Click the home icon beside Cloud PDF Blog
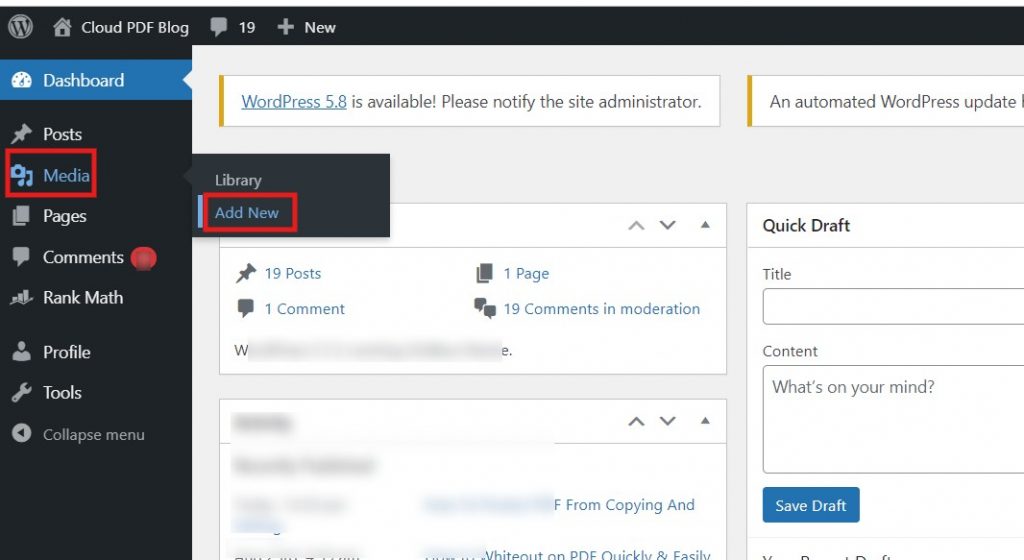The height and width of the screenshot is (560, 1024). [62, 27]
